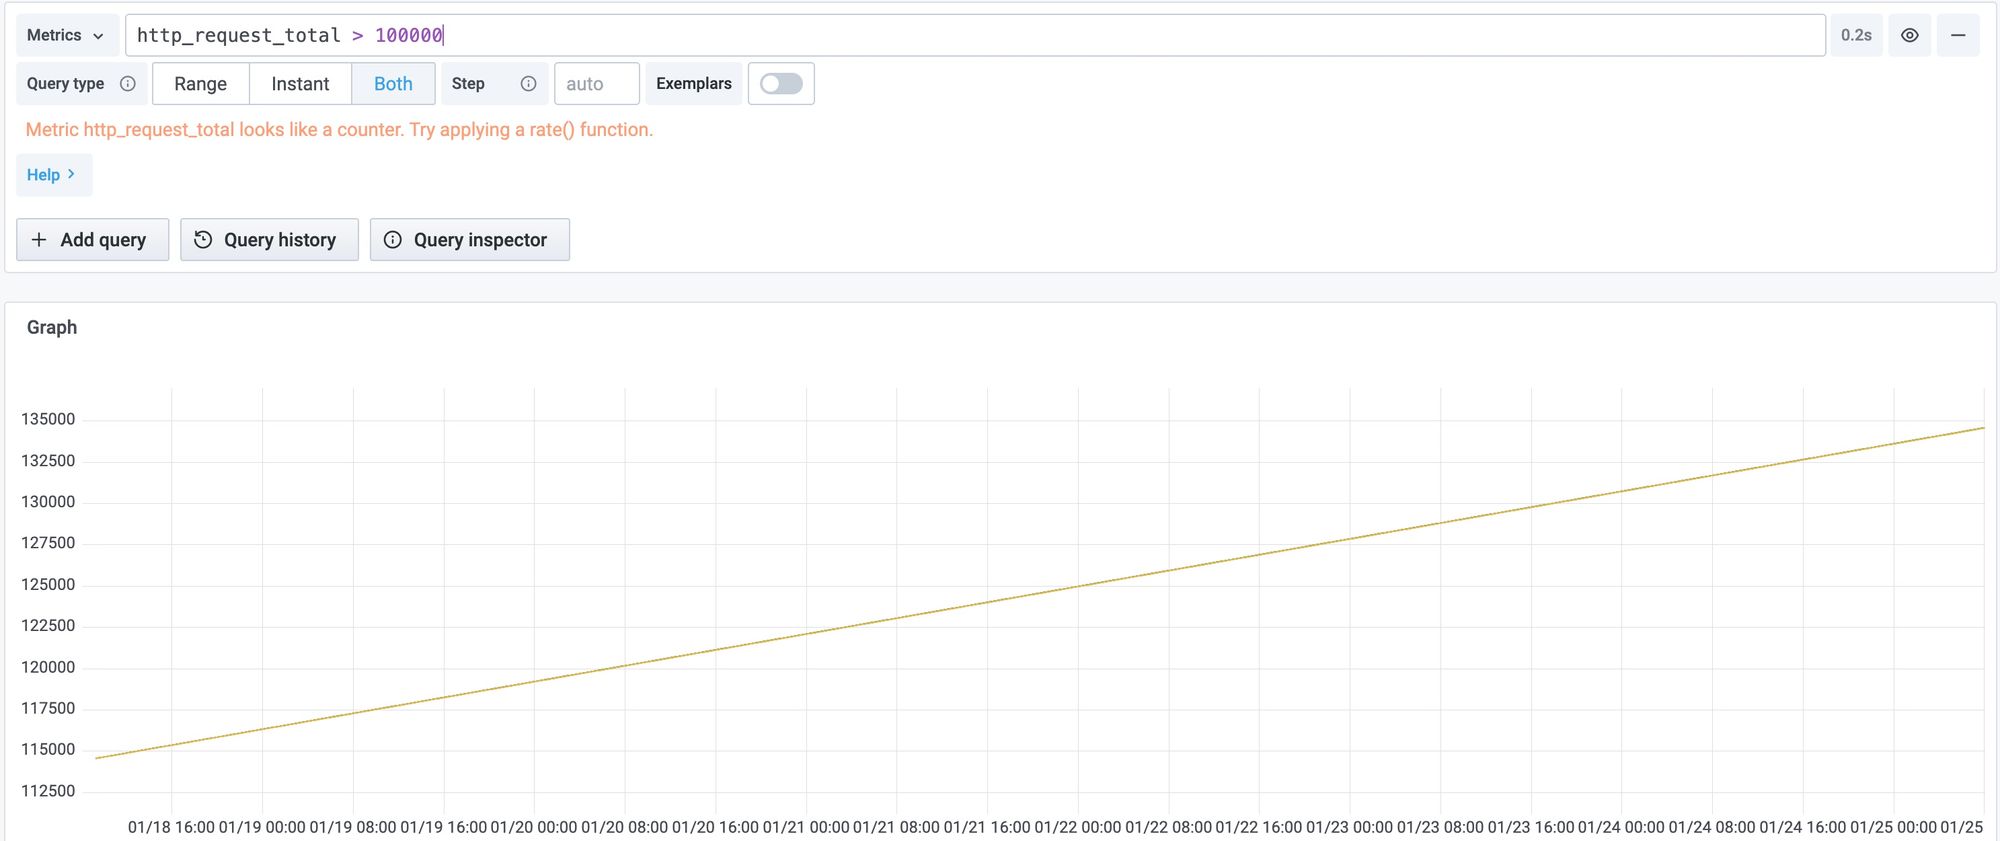Open the Metrics dropdown
The image size is (2000, 841).
click(66, 35)
